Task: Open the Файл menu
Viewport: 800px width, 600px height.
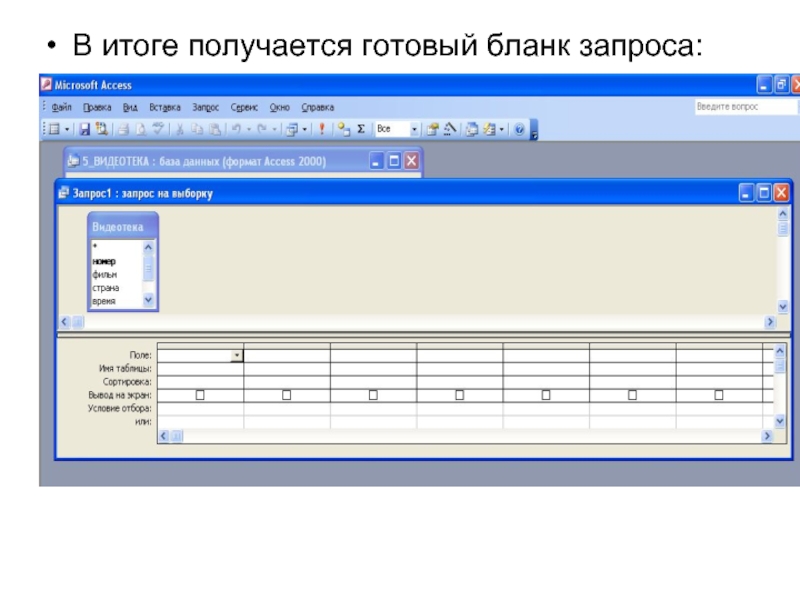Action: (61, 107)
